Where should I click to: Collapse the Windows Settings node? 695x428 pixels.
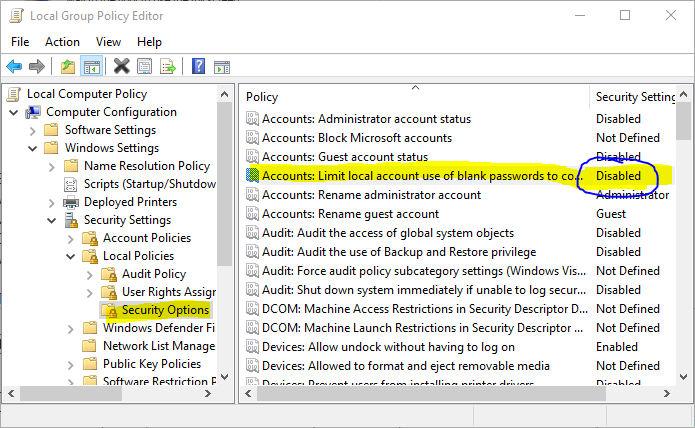pos(33,148)
